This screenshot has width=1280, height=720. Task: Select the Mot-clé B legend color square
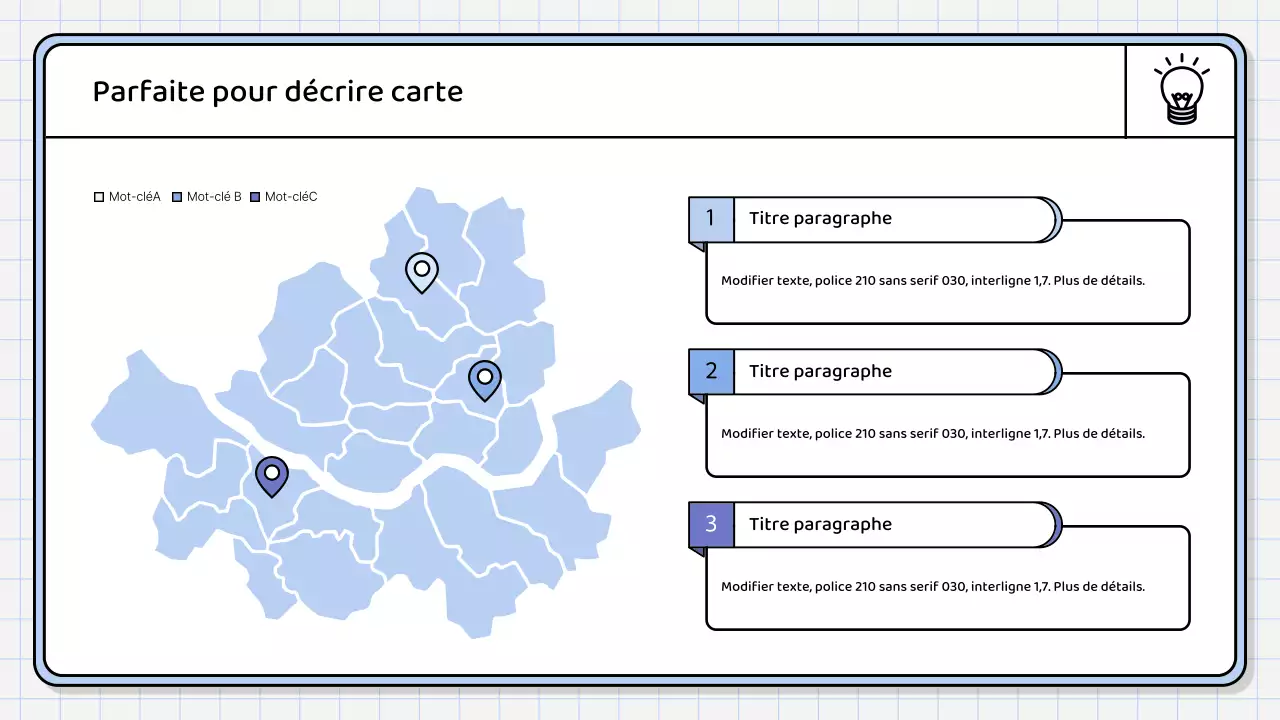177,197
